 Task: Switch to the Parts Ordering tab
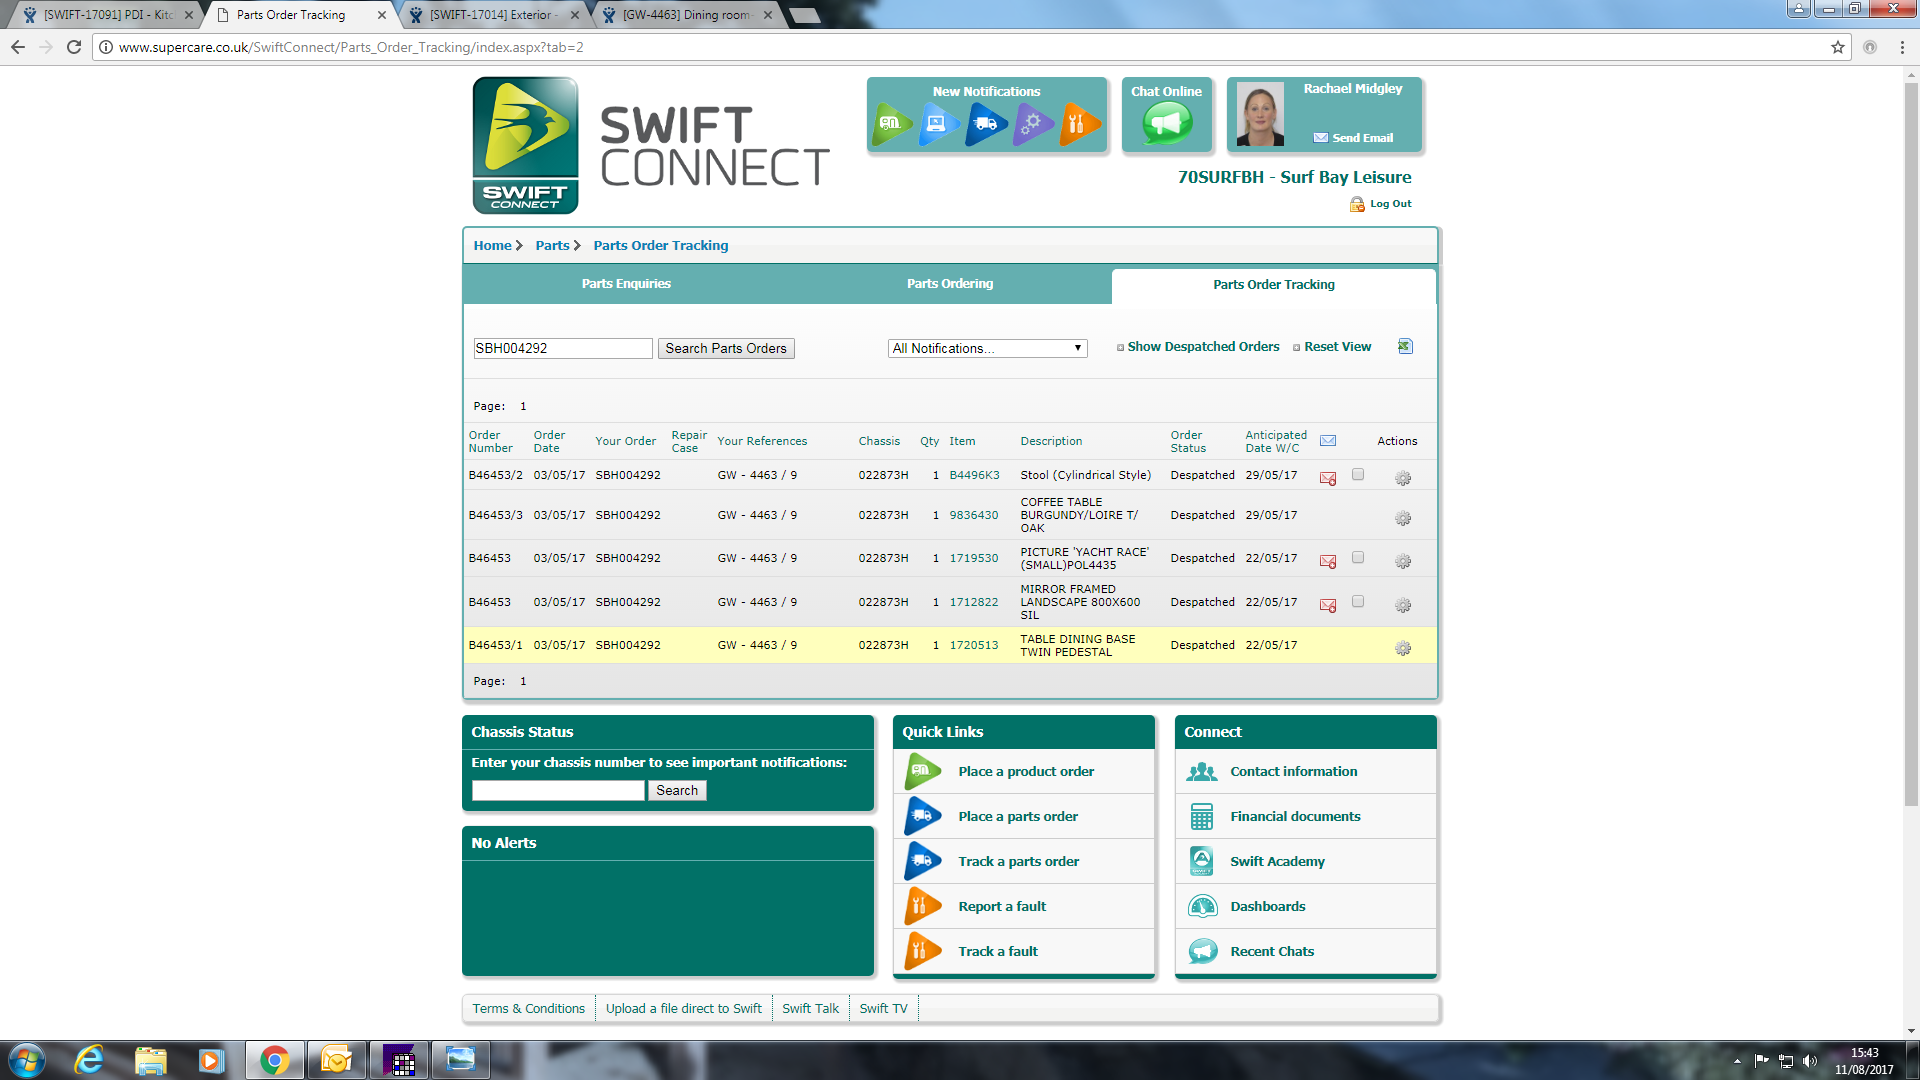point(949,284)
